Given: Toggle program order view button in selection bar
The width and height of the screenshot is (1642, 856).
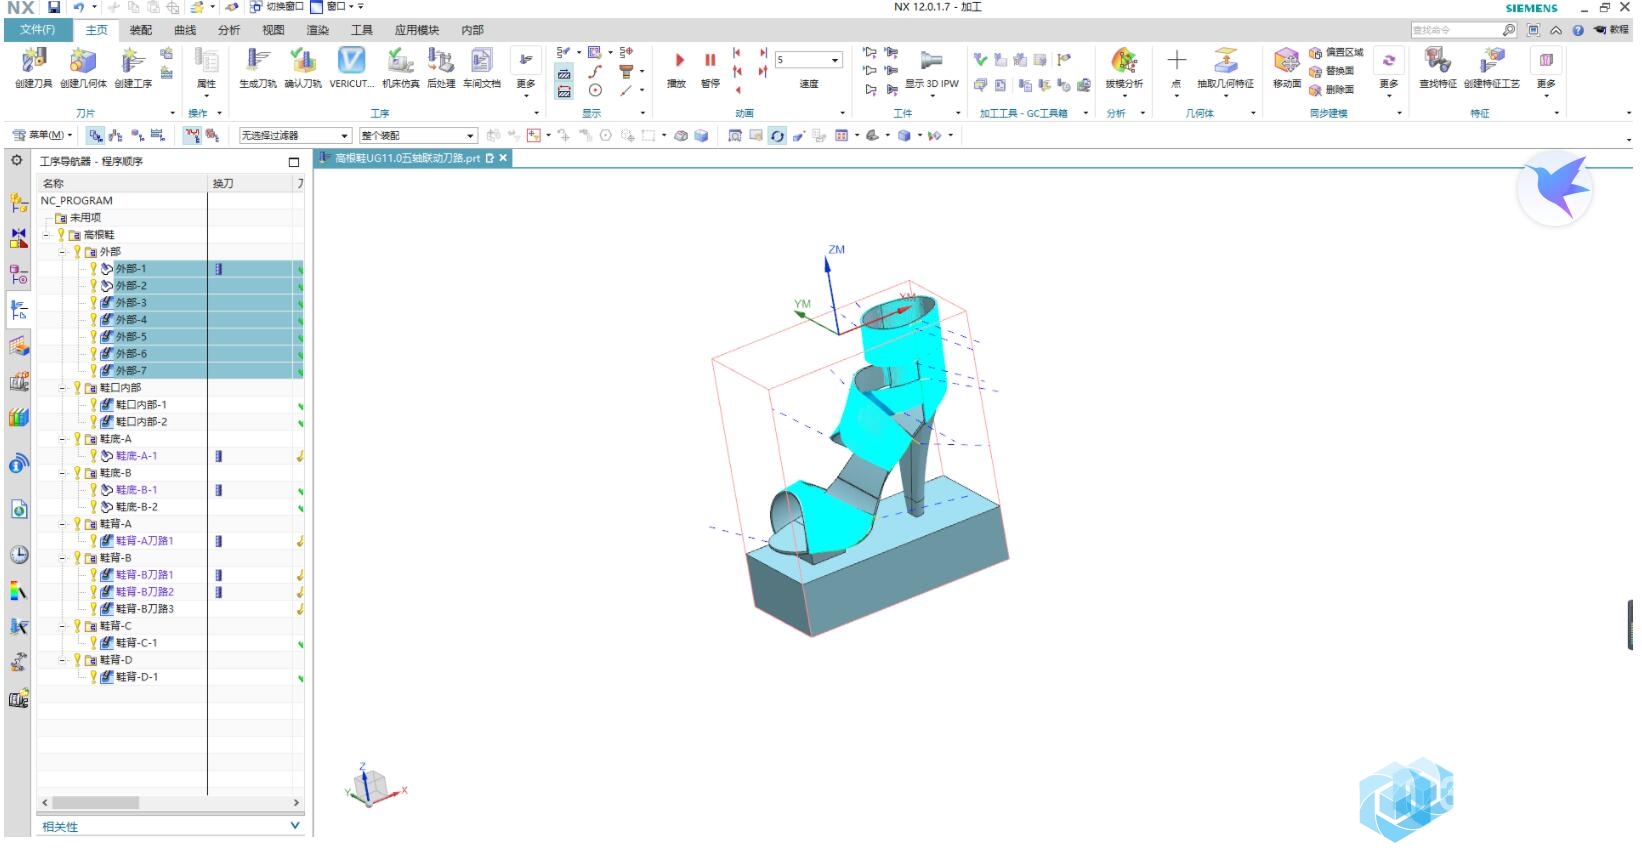Looking at the screenshot, I should point(95,135).
